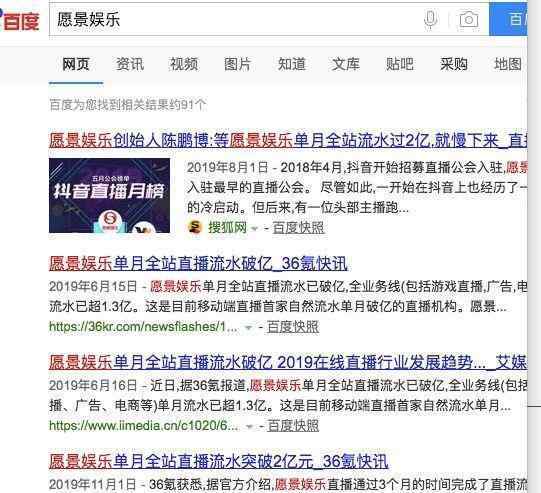Switch to the 视频 tab
The image size is (541, 493).
[184, 65]
